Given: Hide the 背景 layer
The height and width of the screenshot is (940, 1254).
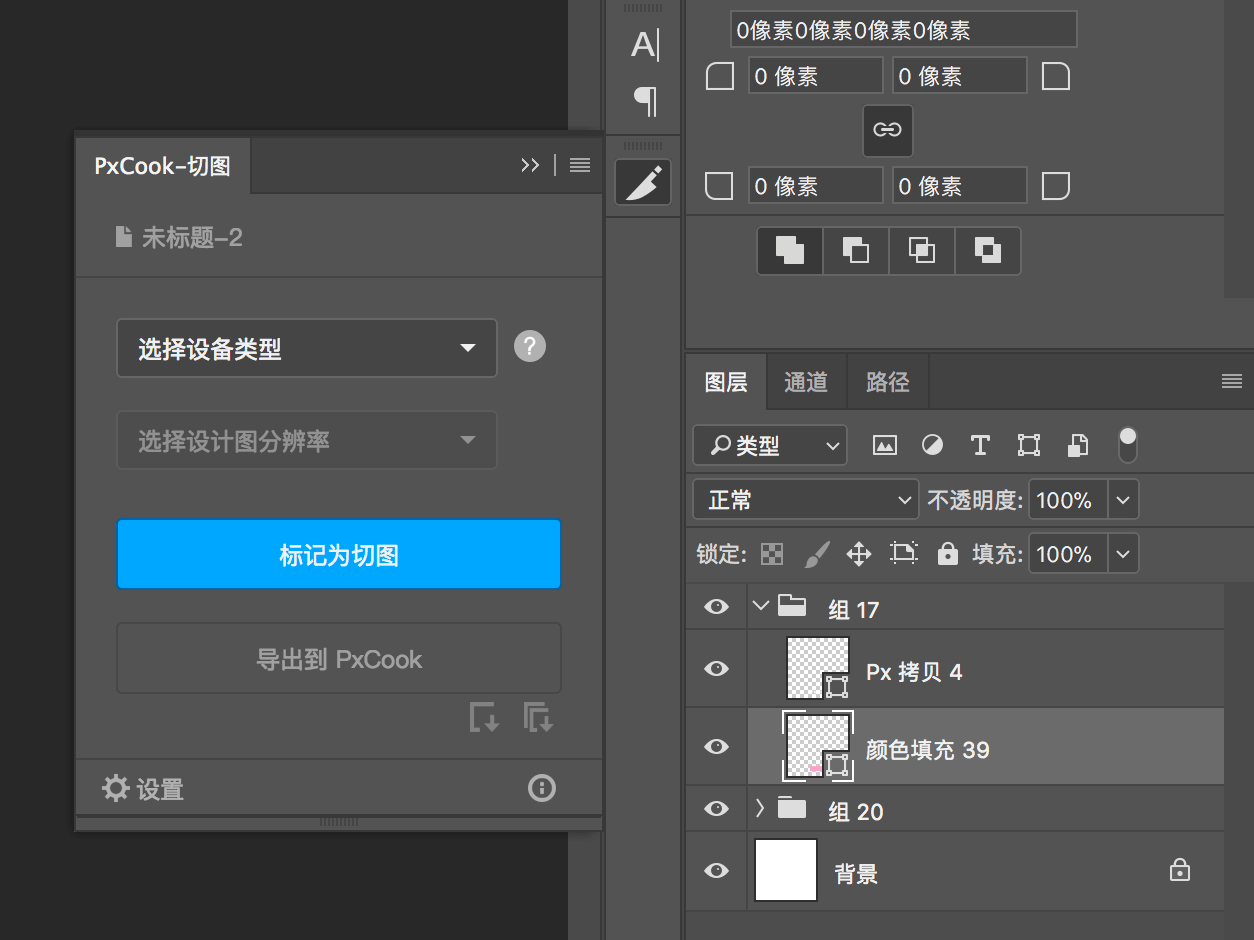Looking at the screenshot, I should pos(716,871).
